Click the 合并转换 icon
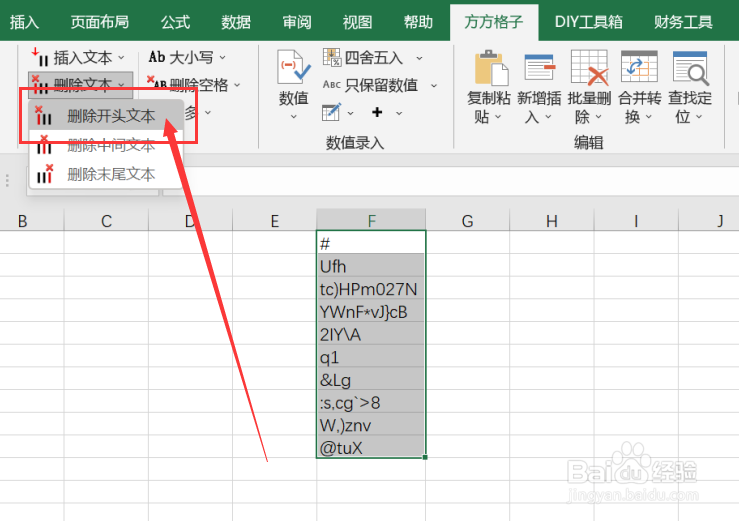Viewport: 739px width, 521px height. tap(639, 68)
